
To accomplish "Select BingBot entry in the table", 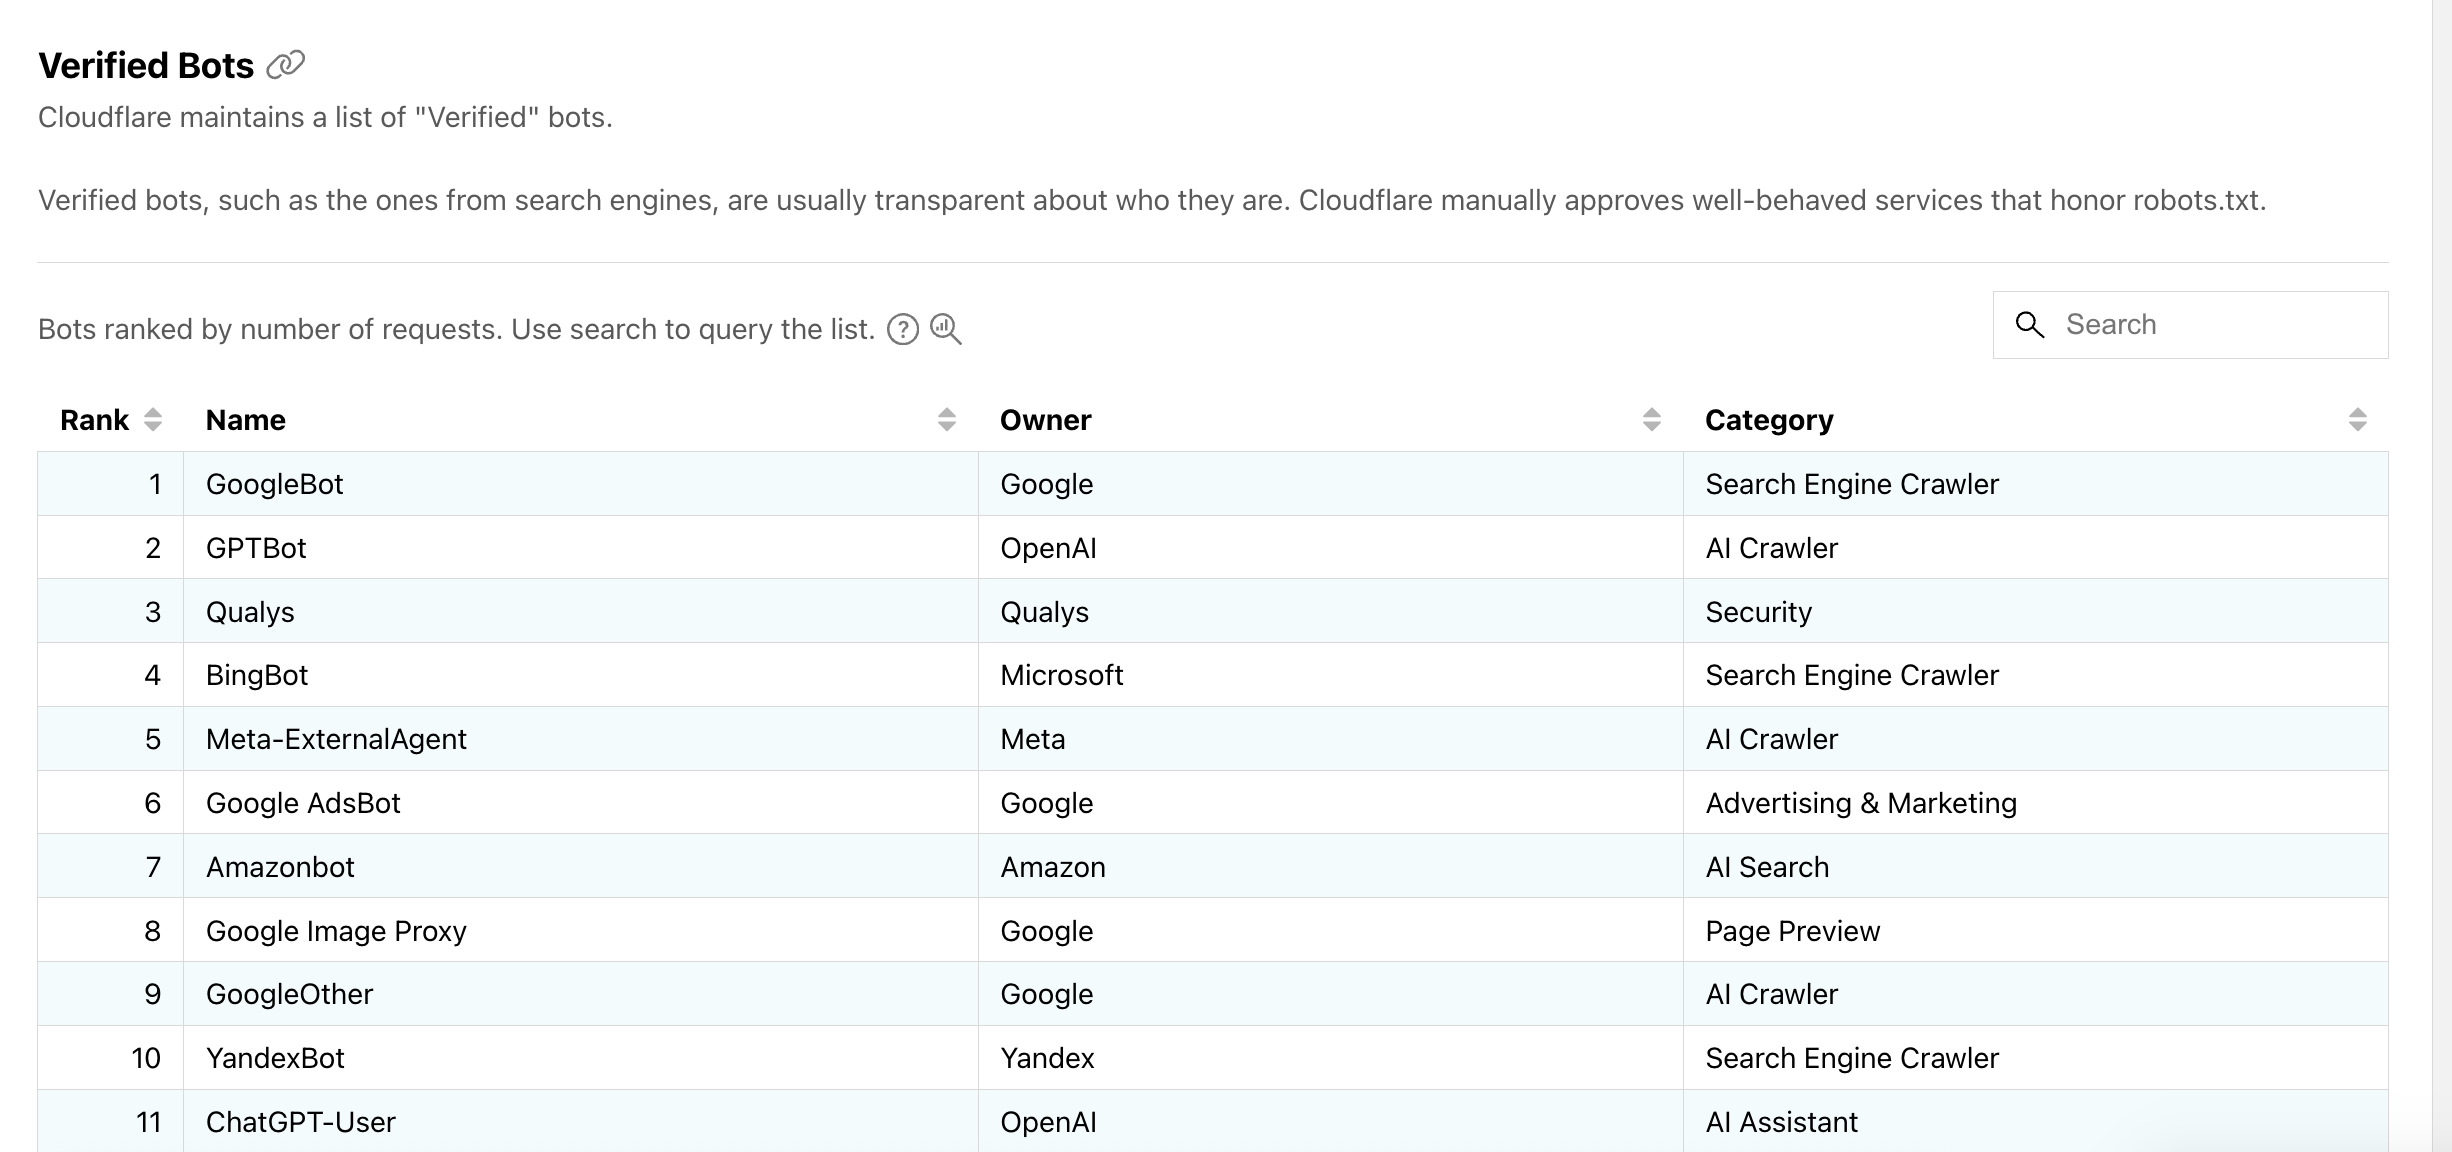I will click(x=257, y=675).
